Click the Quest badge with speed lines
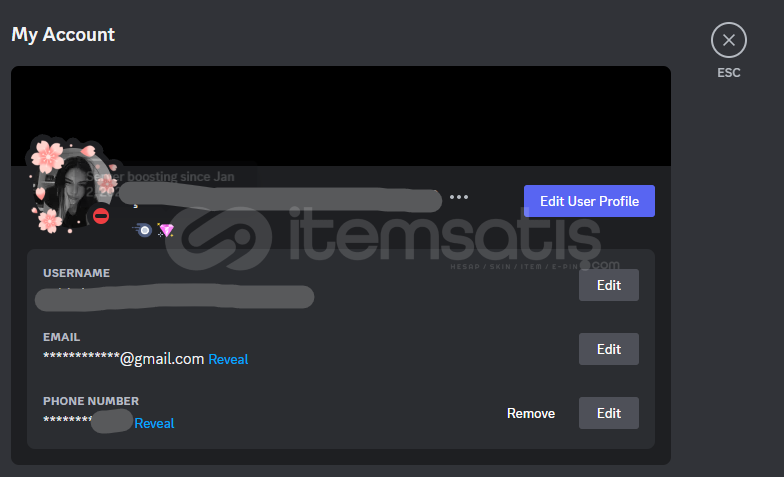Viewport: 784px width, 477px height. pyautogui.click(x=143, y=230)
